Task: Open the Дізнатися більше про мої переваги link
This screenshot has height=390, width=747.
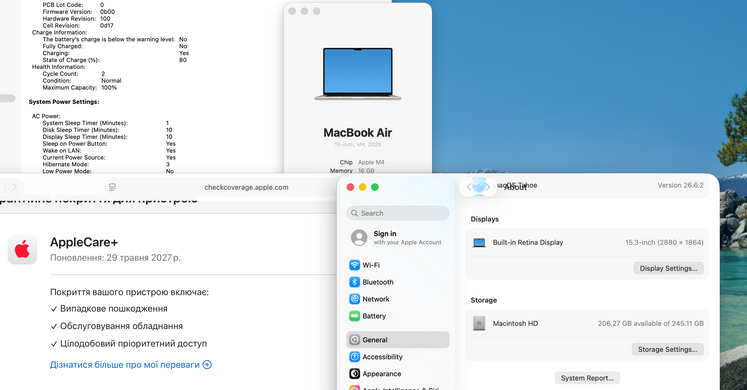Action: (125, 365)
